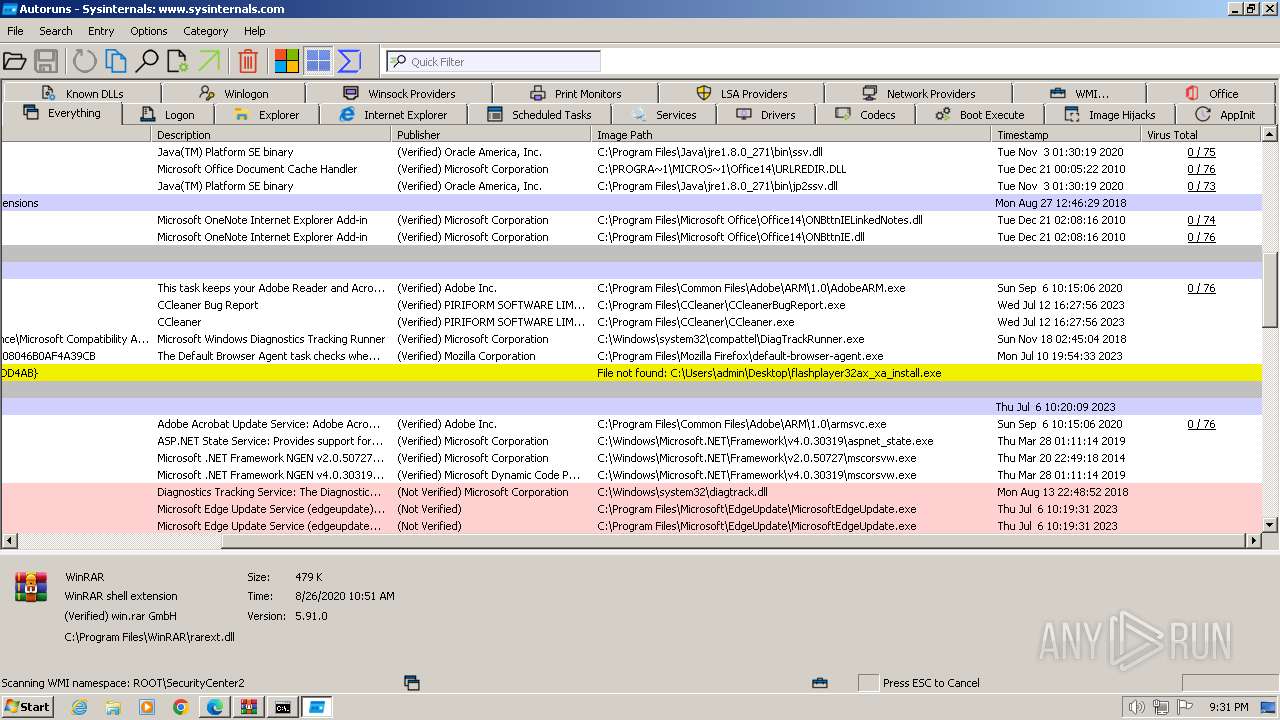The height and width of the screenshot is (720, 1280).
Task: Open the 0 / 74 VirusTotal result link
Action: 1201,220
